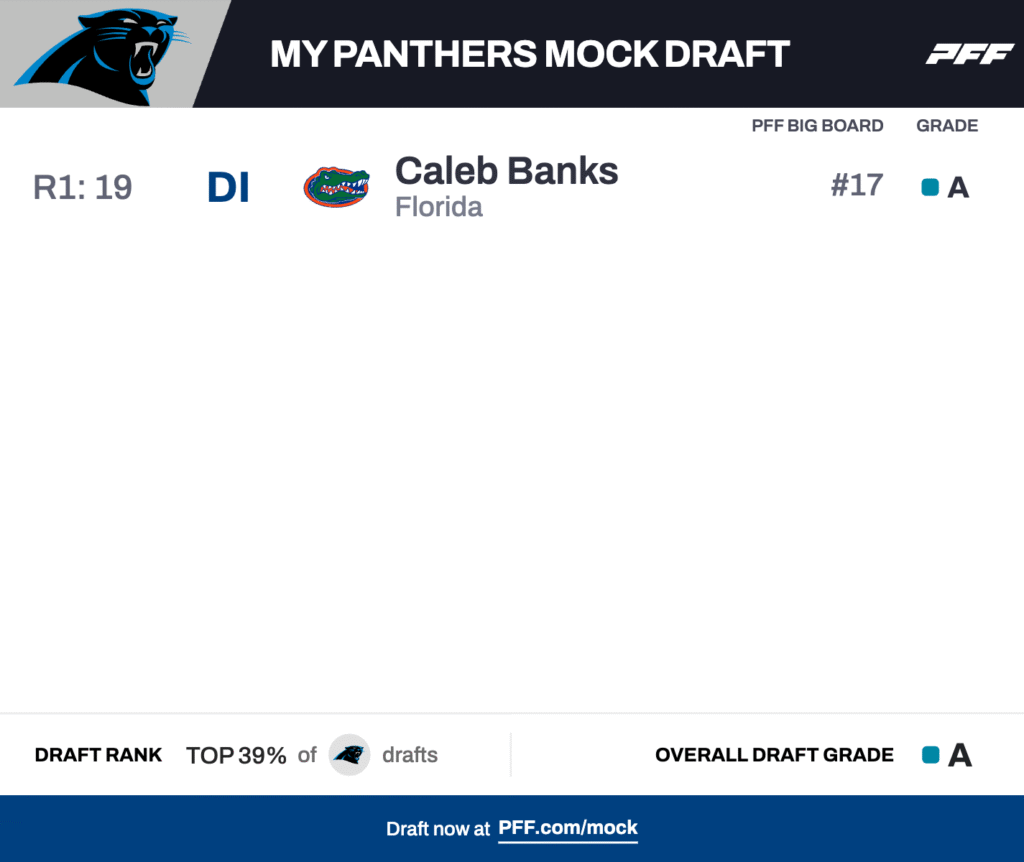
Task: Click the 'OVERALL DRAFT GRADE' label
Action: coord(774,755)
